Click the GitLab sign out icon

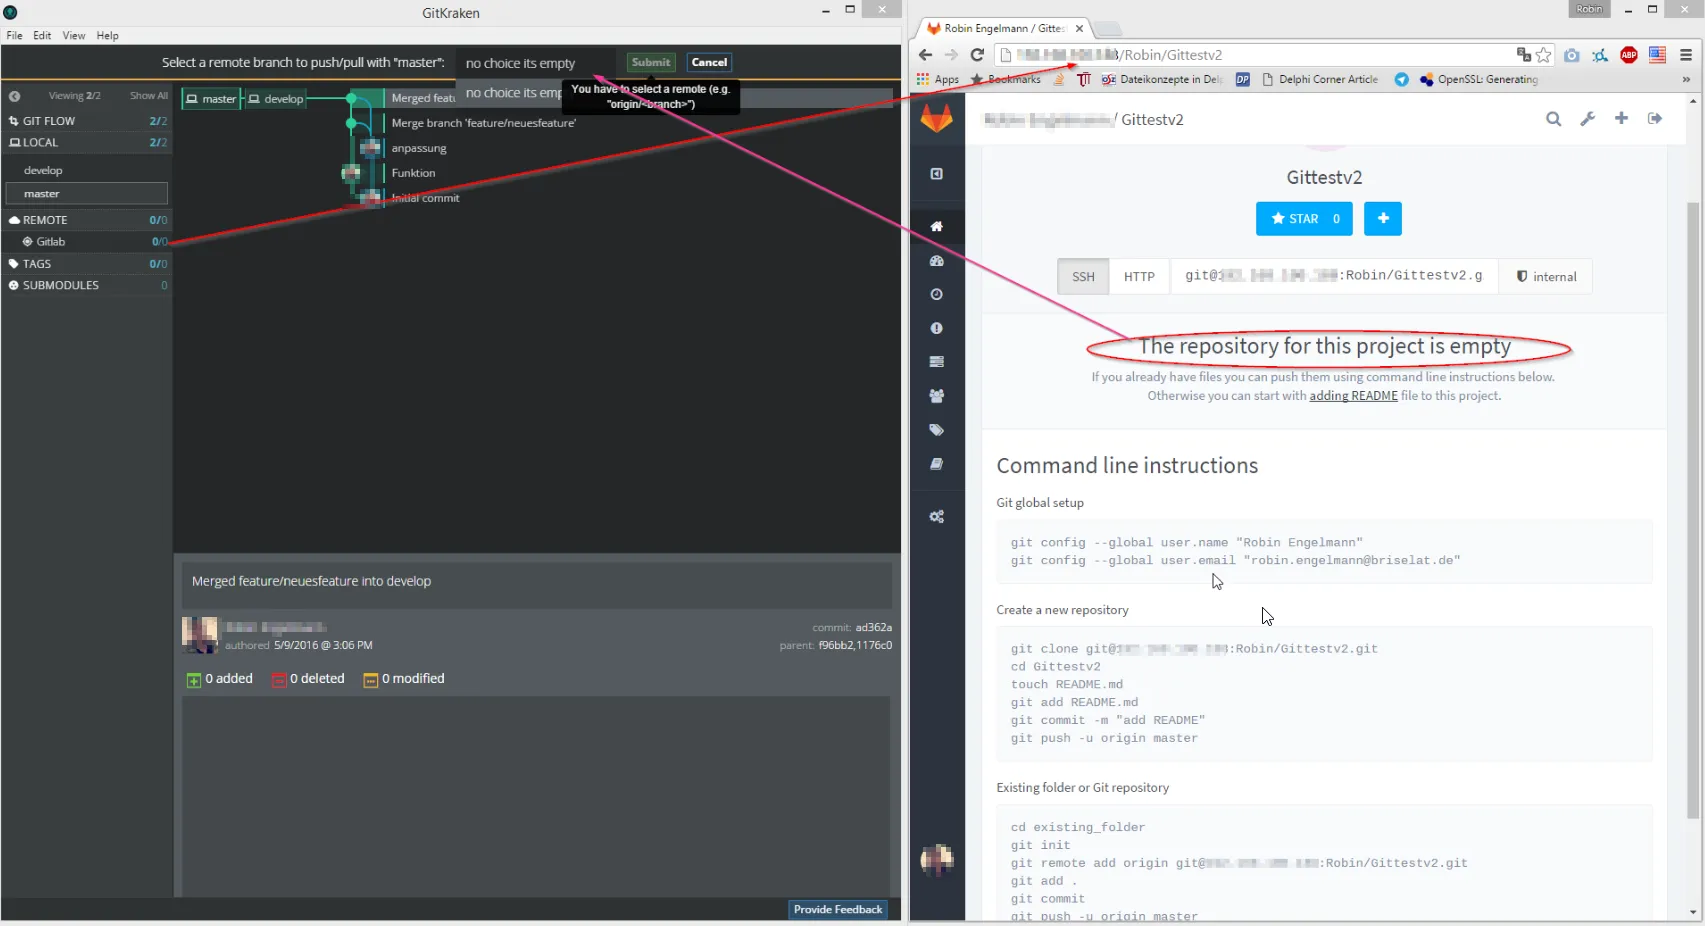click(x=1655, y=118)
